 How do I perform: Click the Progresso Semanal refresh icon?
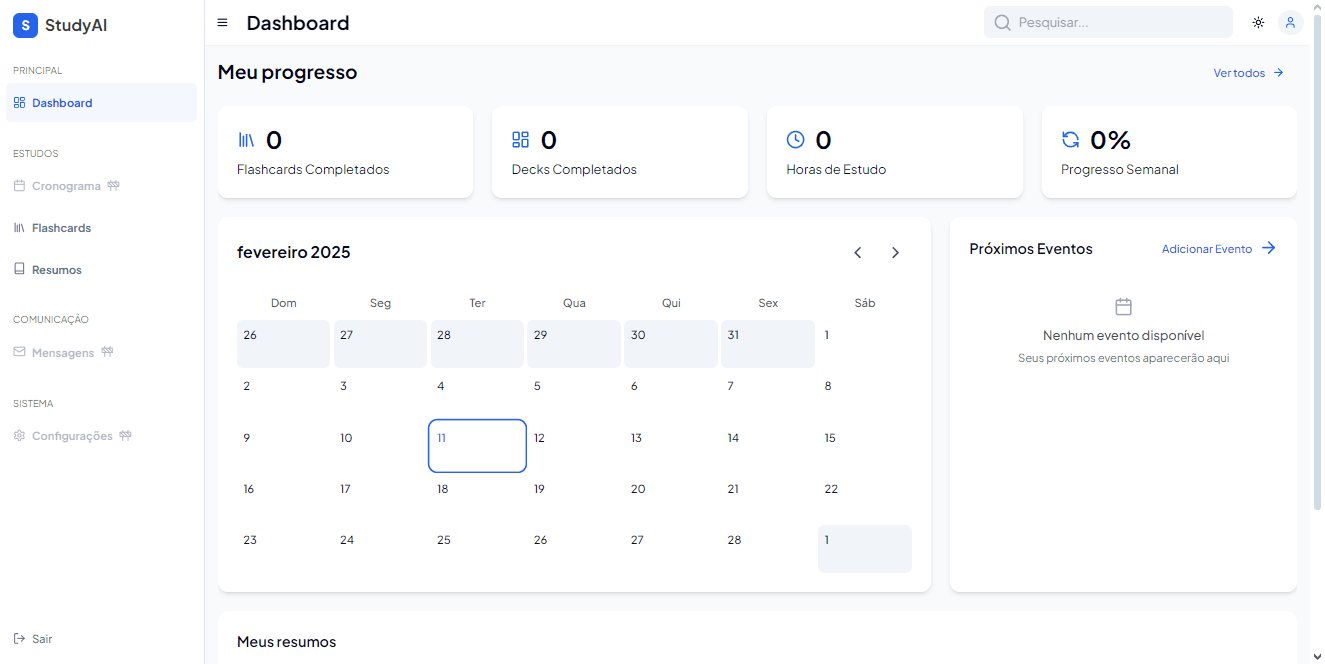[x=1071, y=139]
